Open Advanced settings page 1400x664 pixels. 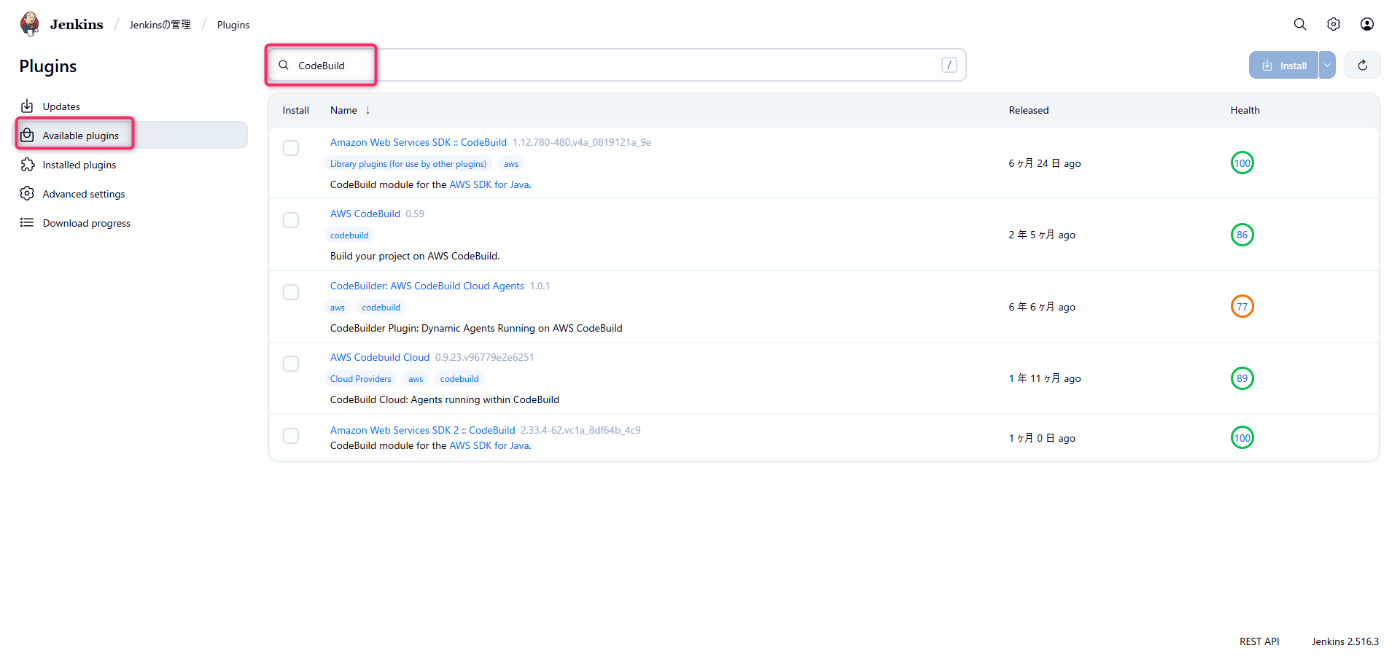(132, 194)
